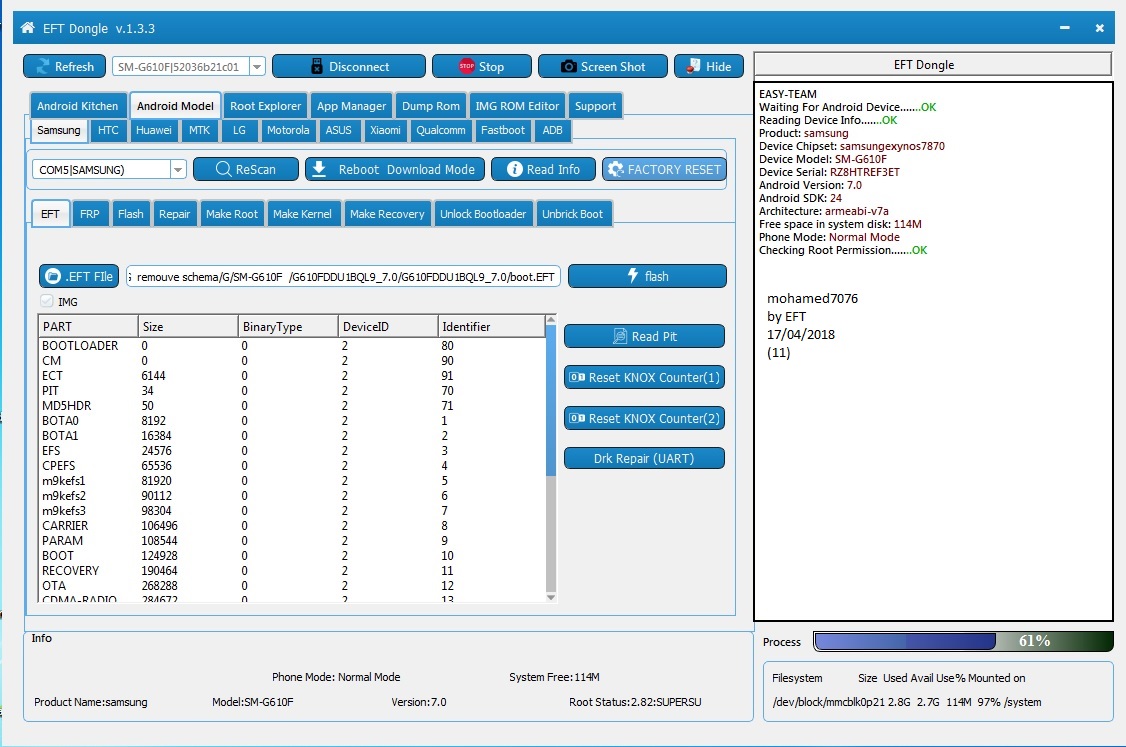Click the partition table vertical scrollbar
1126x747 pixels.
pyautogui.click(x=551, y=458)
